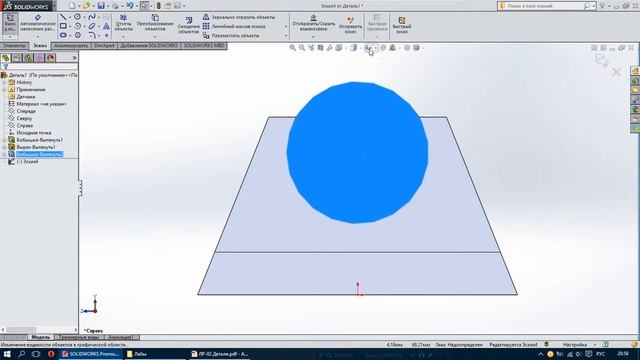This screenshot has width=640, height=360.
Task: Expand hidden left panel tabs chevron
Action: [x=74, y=58]
